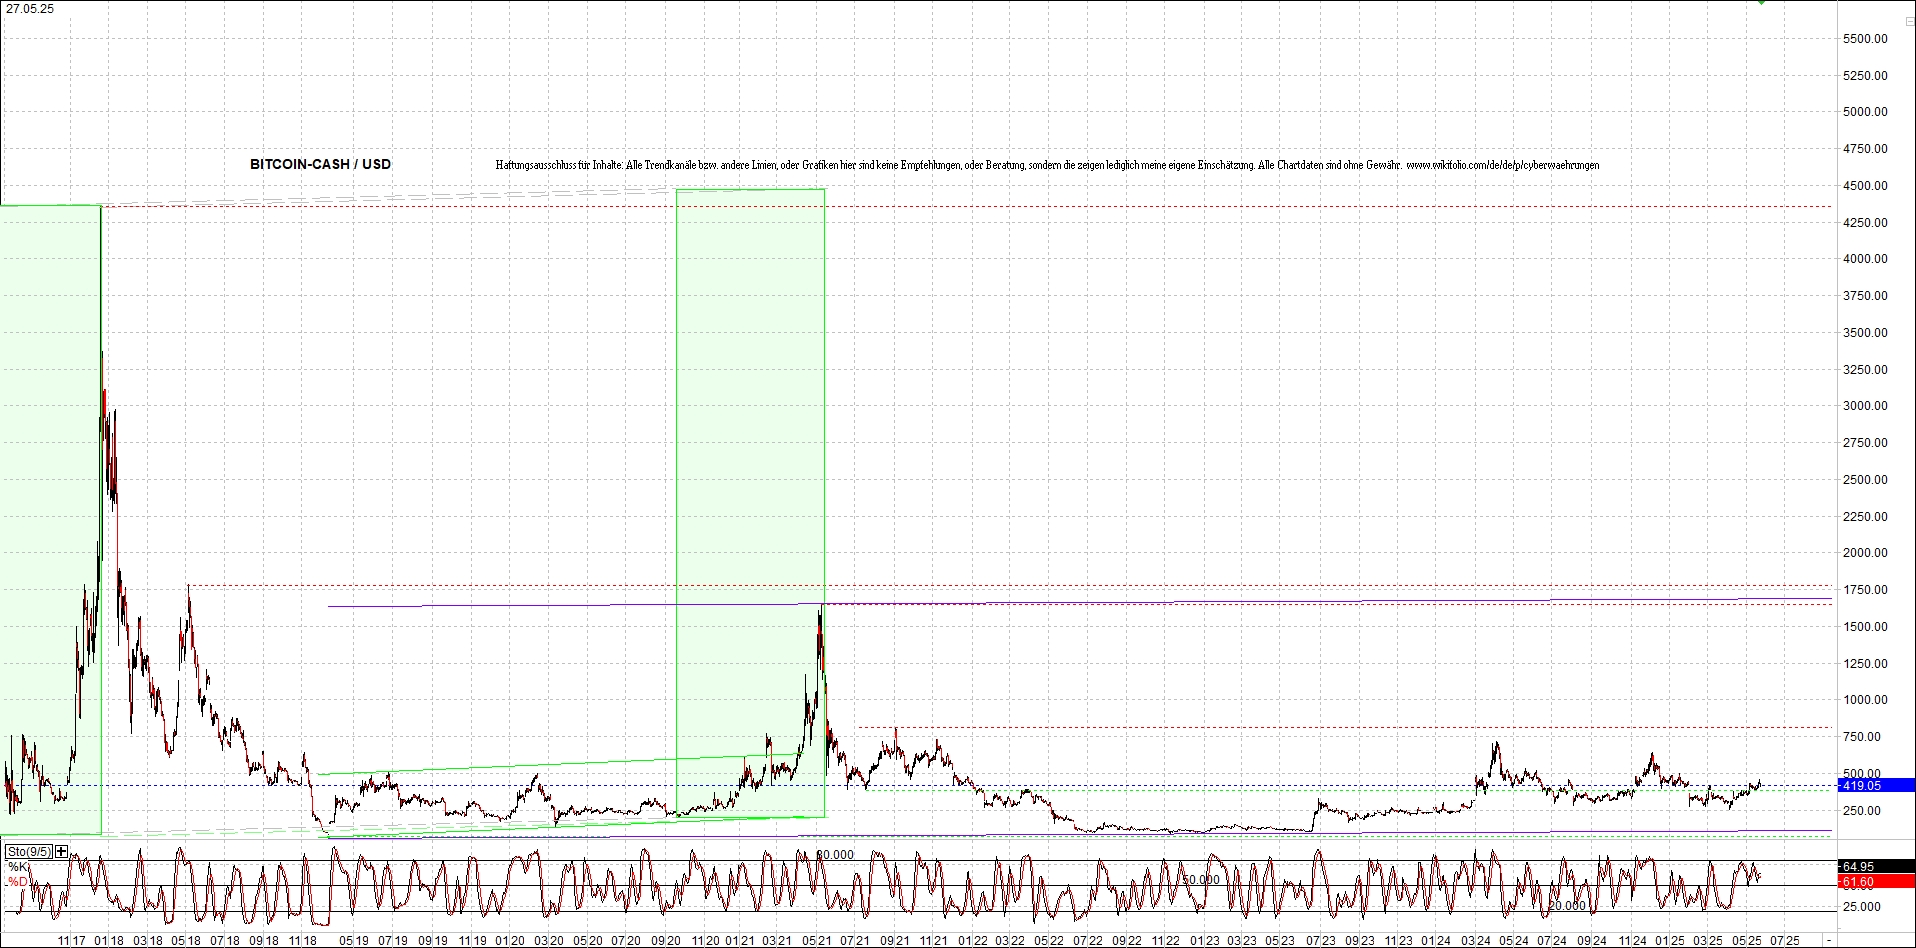Select the red %D stochastic line label
Viewport: 1916px width, 948px height.
click(18, 881)
